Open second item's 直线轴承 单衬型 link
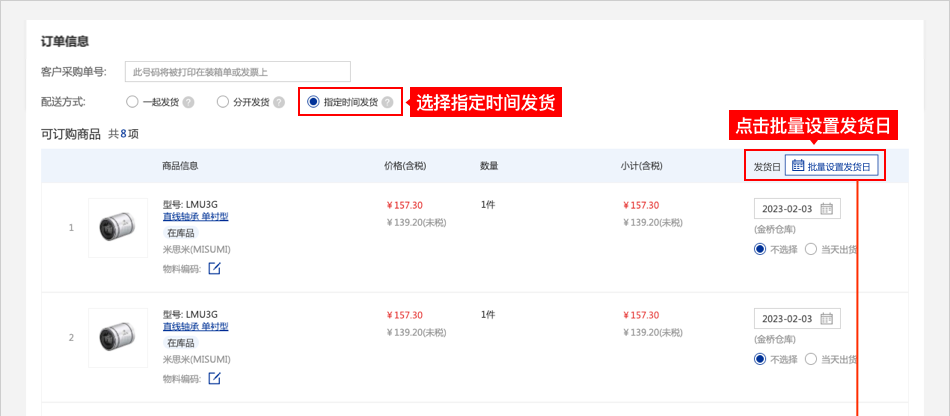Image resolution: width=950 pixels, height=416 pixels. tap(195, 326)
